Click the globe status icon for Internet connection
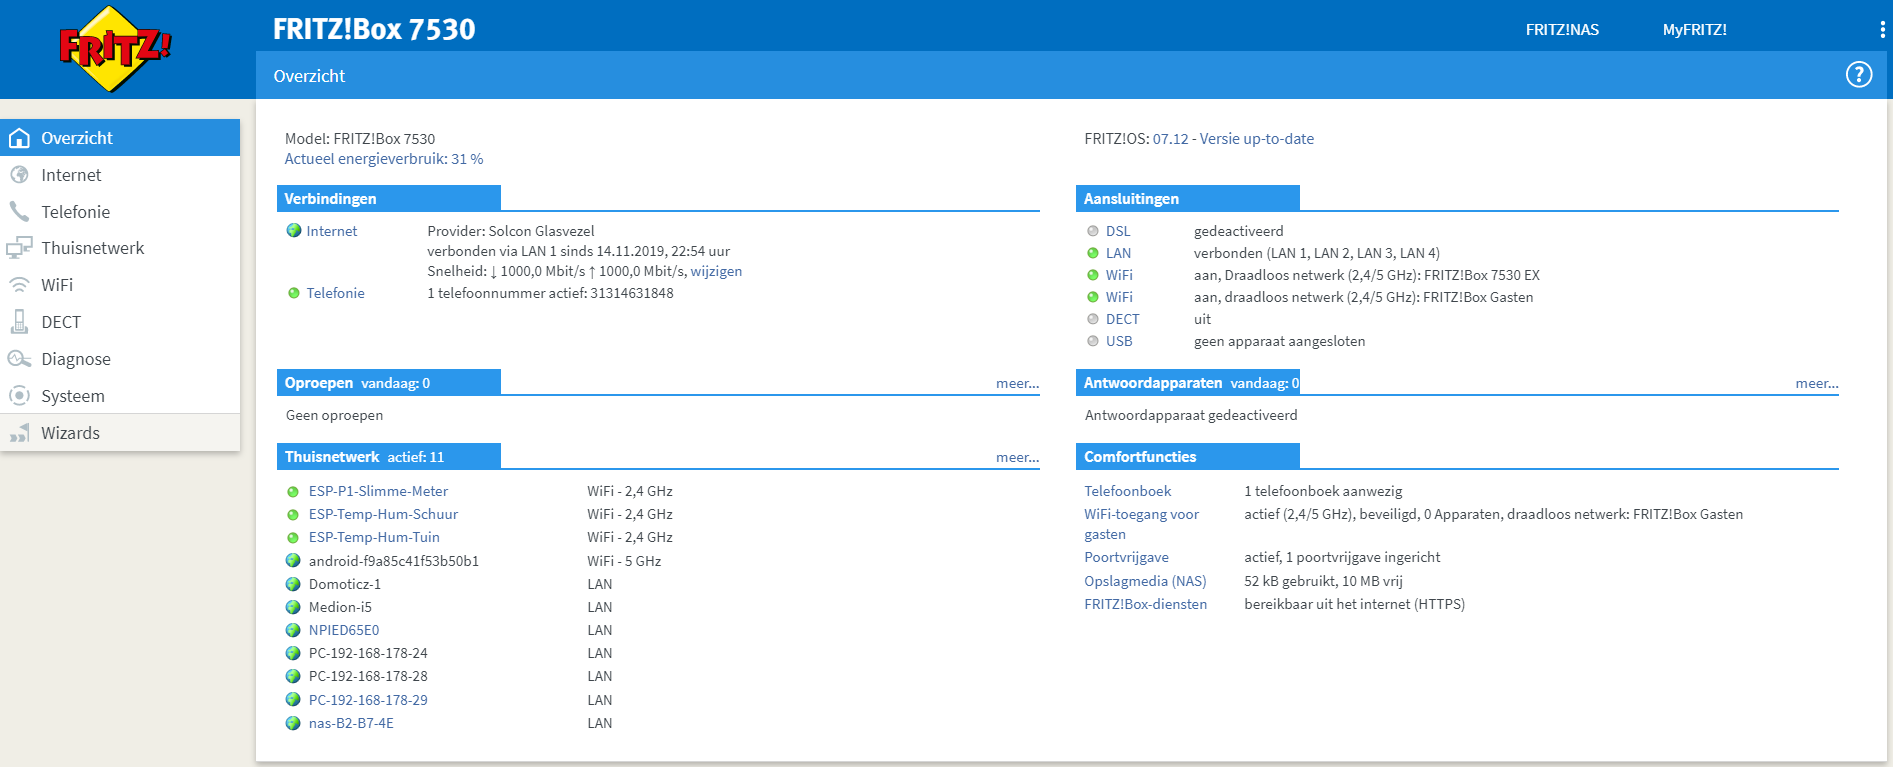 [294, 231]
